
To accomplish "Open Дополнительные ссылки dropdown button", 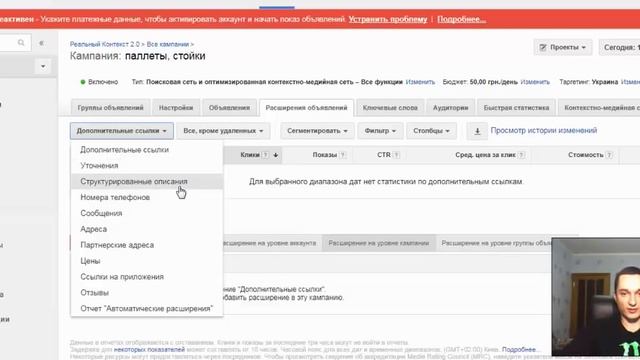I will 122,131.
